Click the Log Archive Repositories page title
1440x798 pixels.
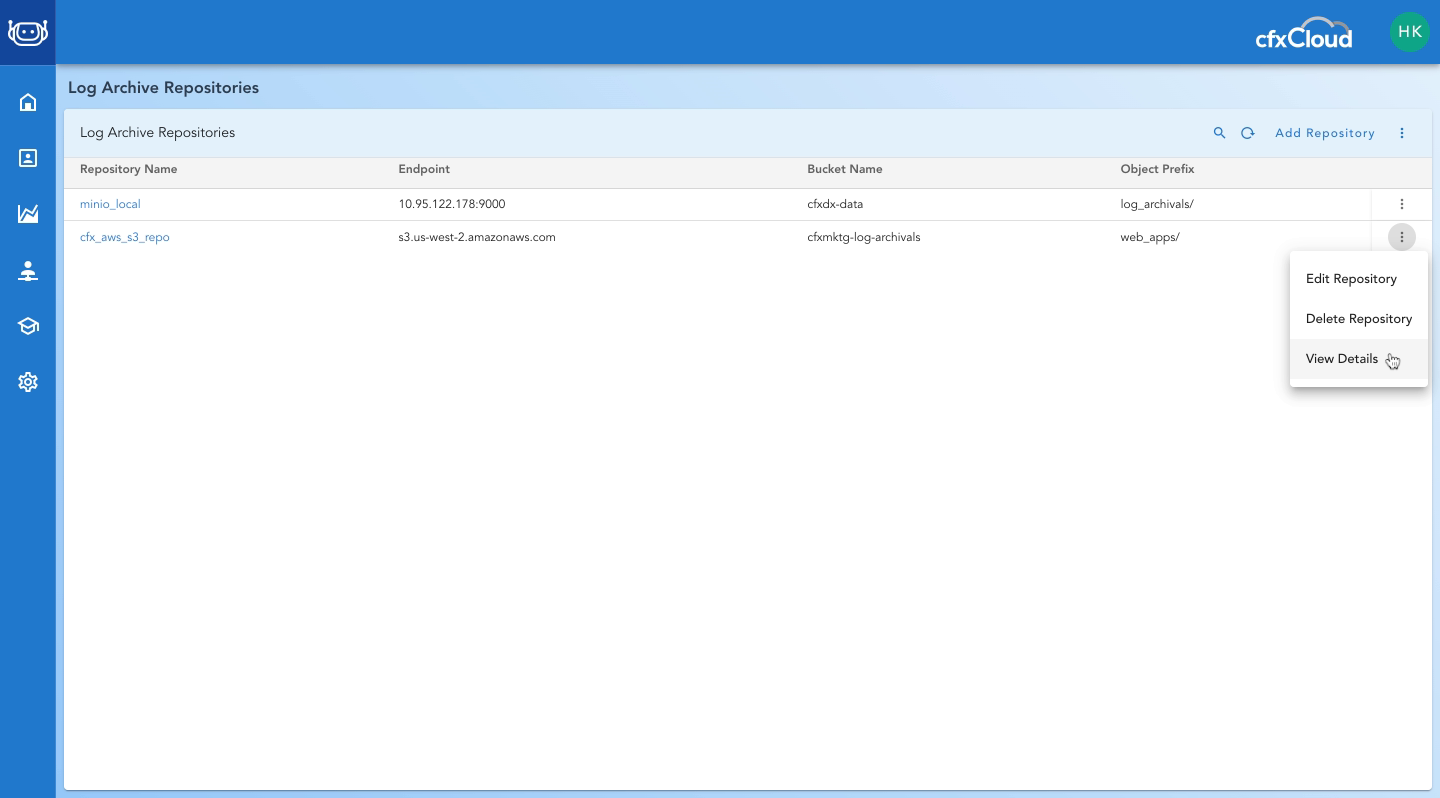point(163,88)
